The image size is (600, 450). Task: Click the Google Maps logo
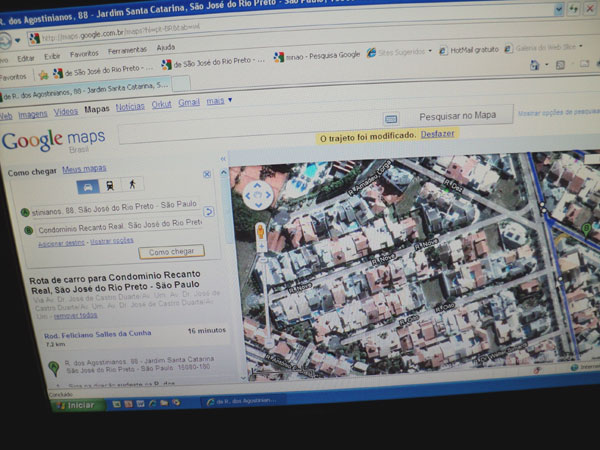pyautogui.click(x=54, y=140)
